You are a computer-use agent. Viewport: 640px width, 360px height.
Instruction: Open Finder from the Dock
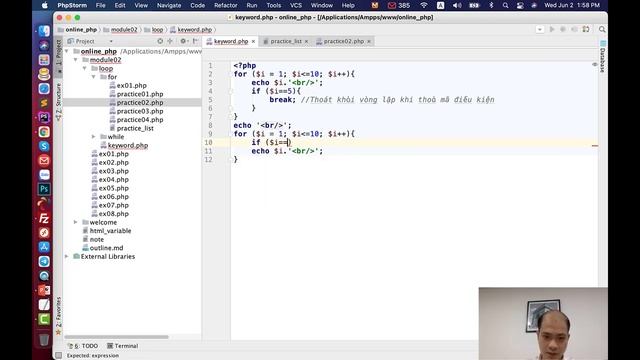click(x=44, y=31)
